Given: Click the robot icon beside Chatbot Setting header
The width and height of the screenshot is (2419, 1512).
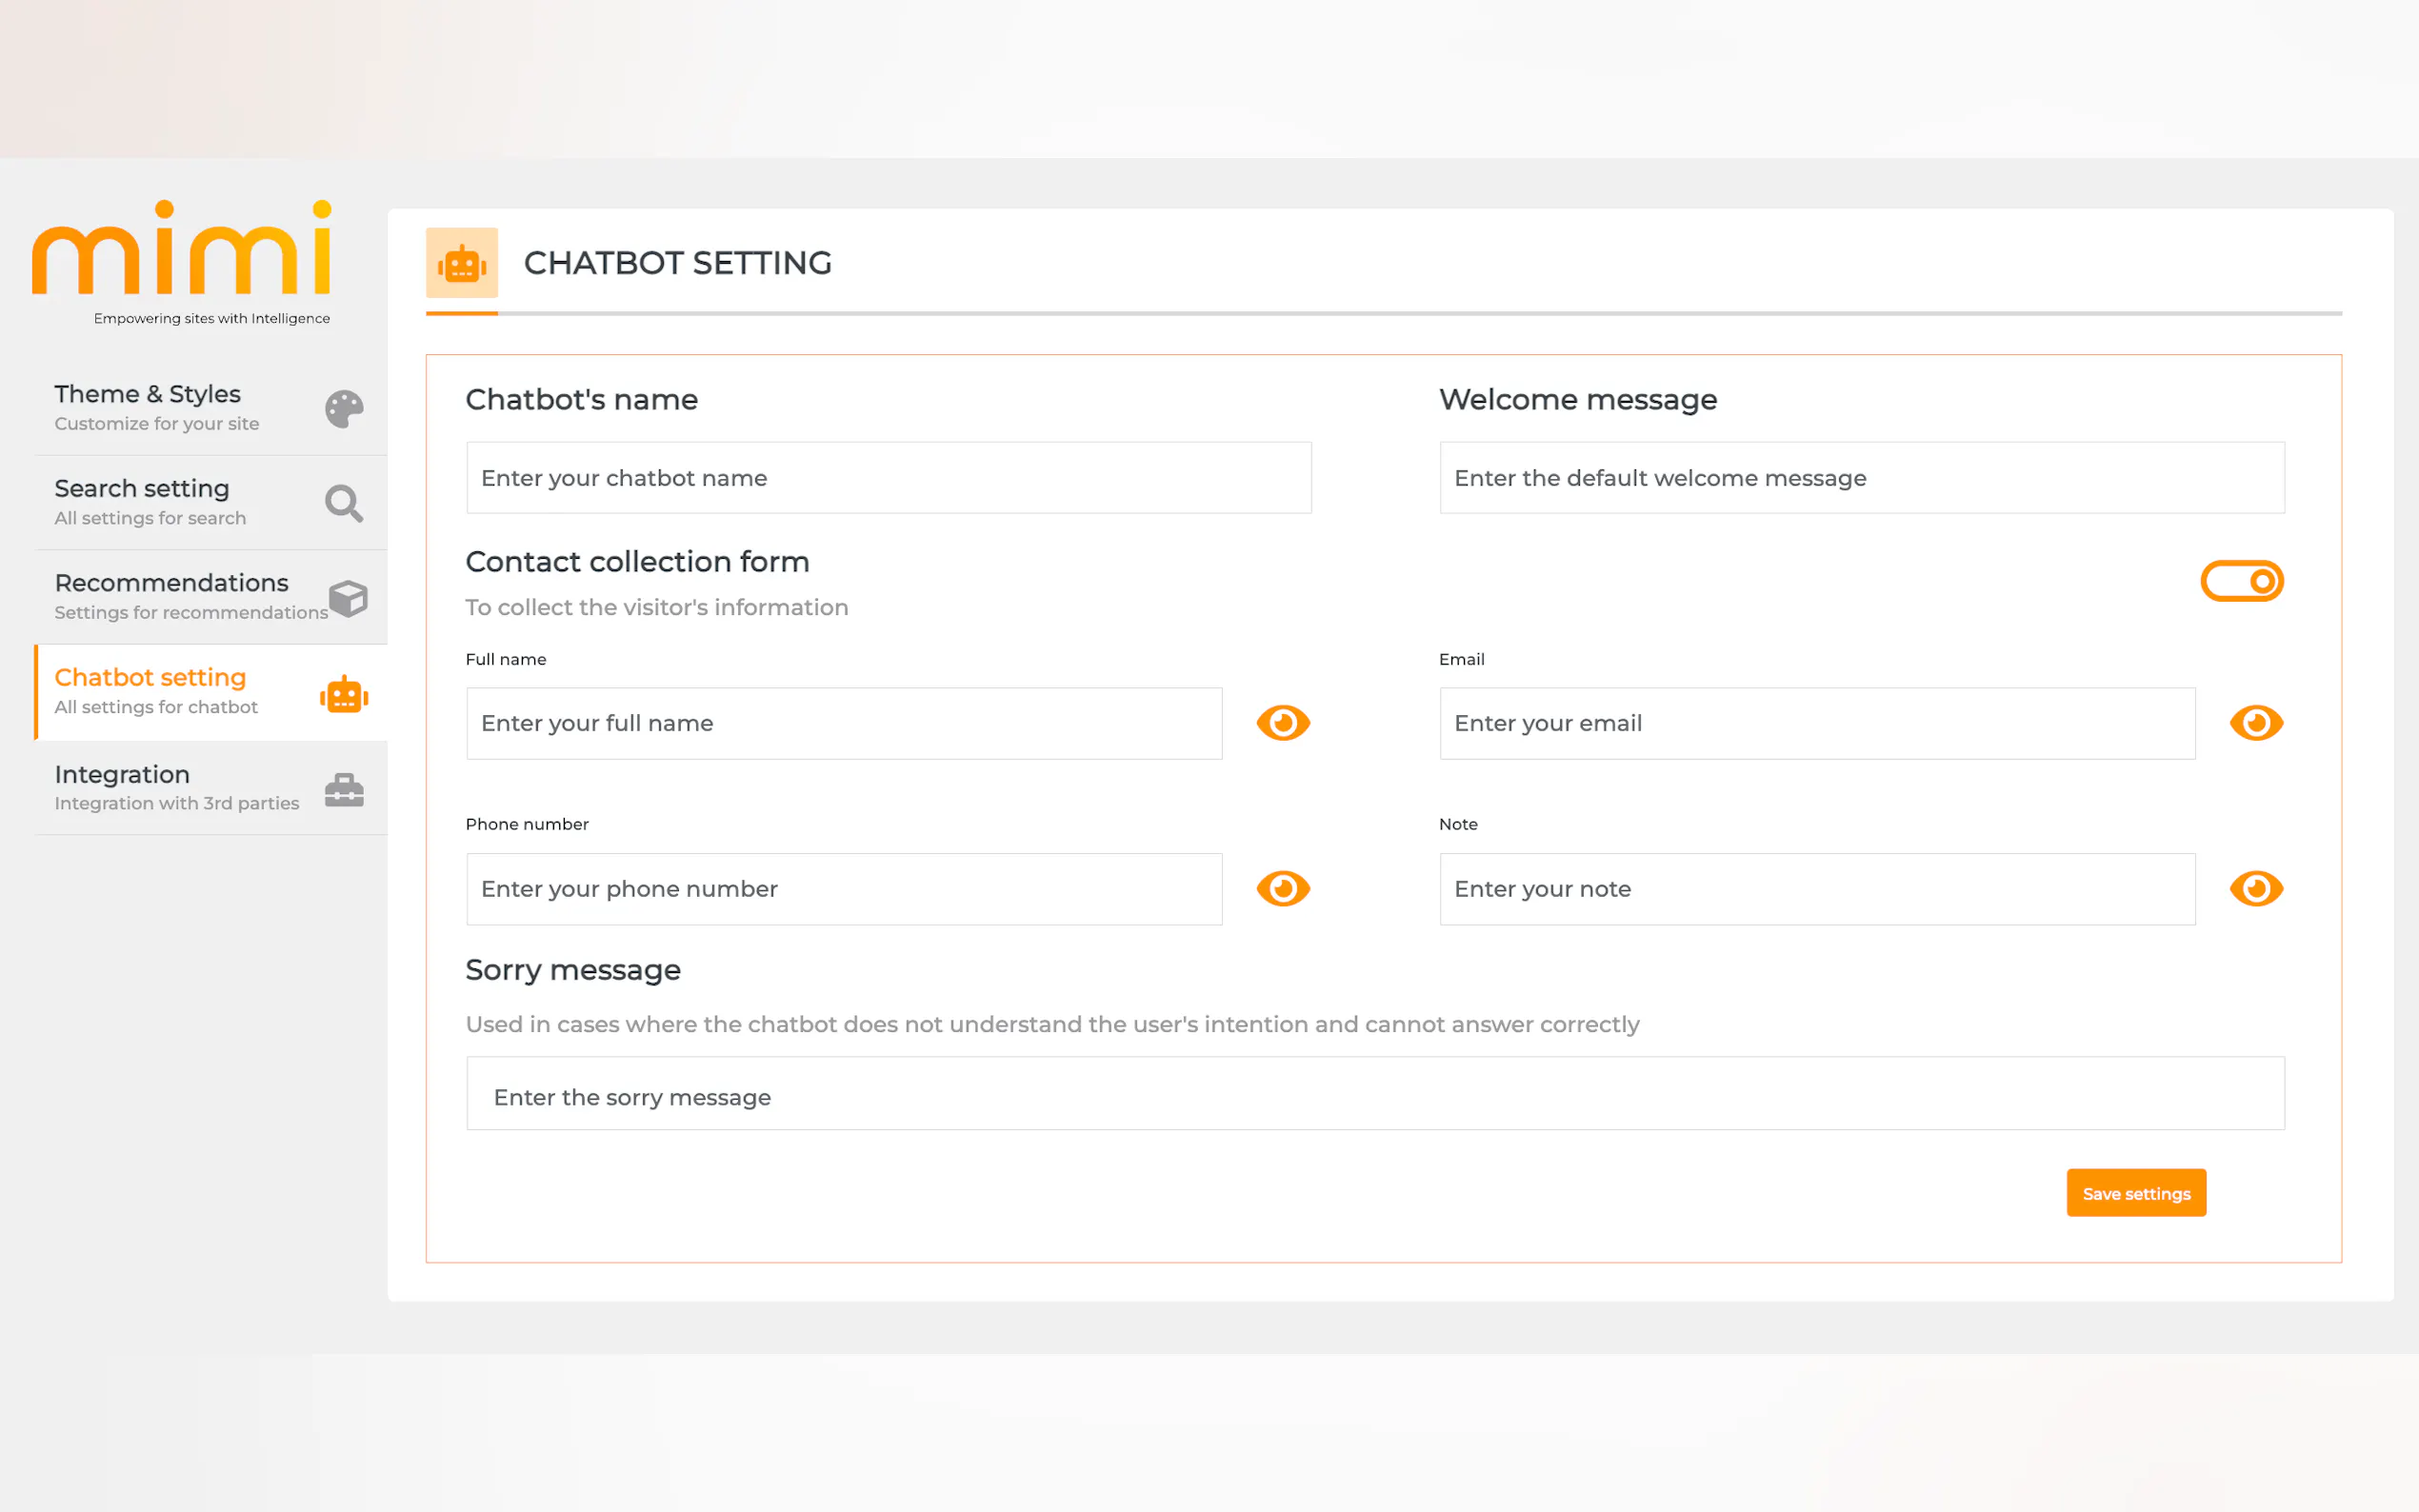Looking at the screenshot, I should [x=462, y=264].
